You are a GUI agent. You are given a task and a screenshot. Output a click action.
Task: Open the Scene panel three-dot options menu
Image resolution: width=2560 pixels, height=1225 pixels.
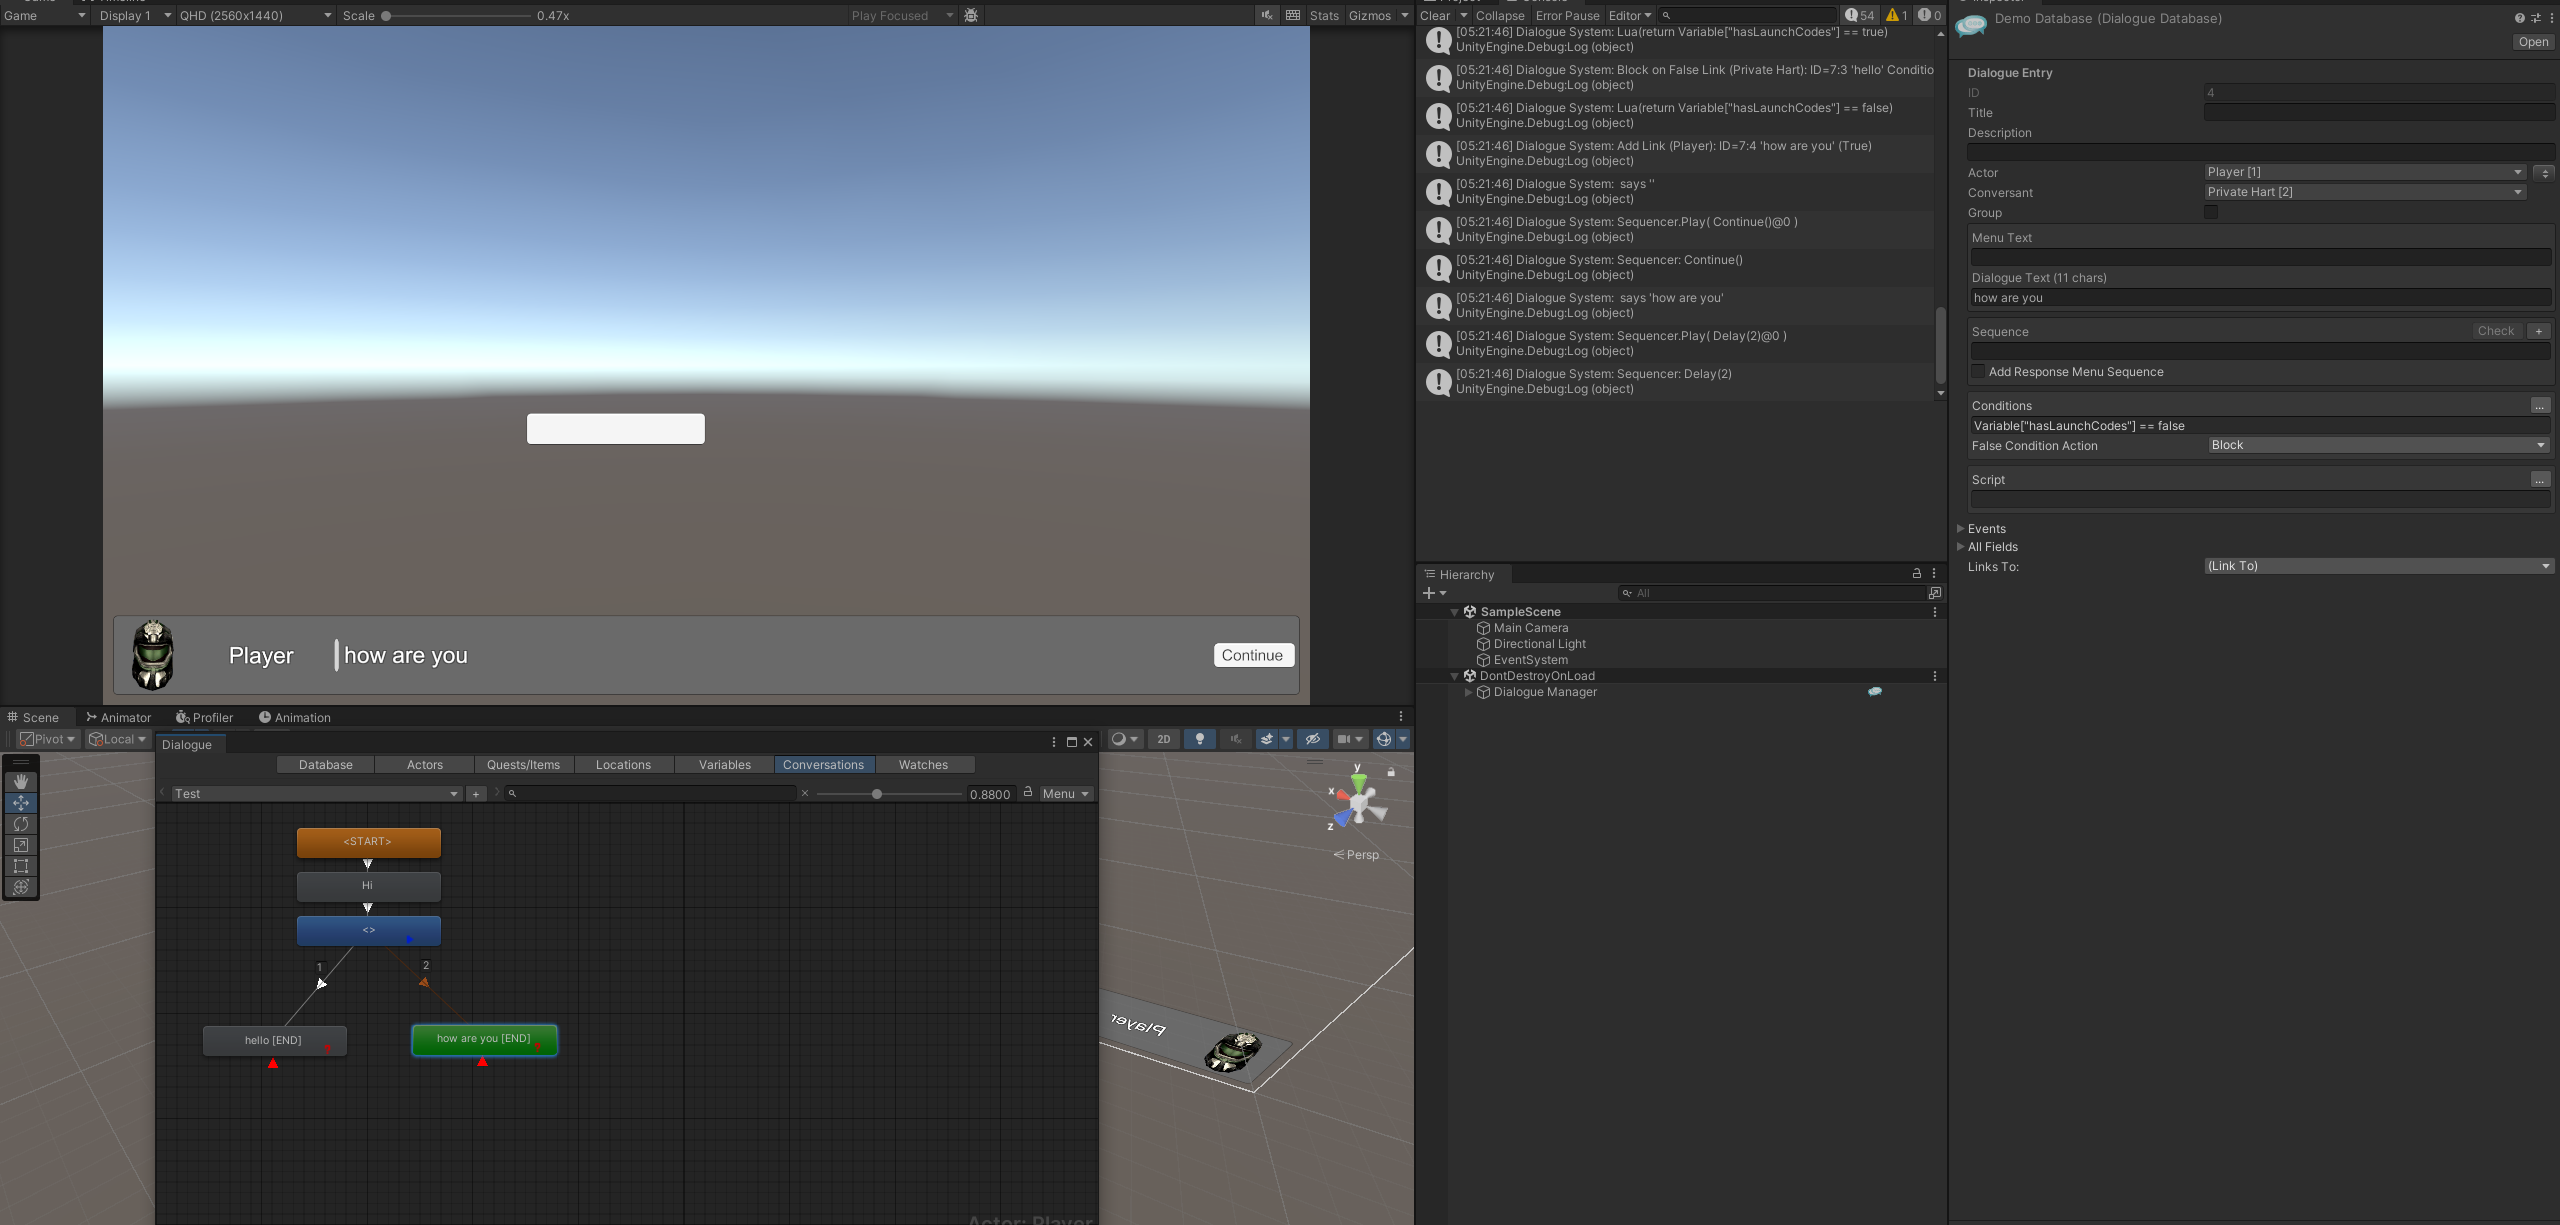click(1401, 717)
